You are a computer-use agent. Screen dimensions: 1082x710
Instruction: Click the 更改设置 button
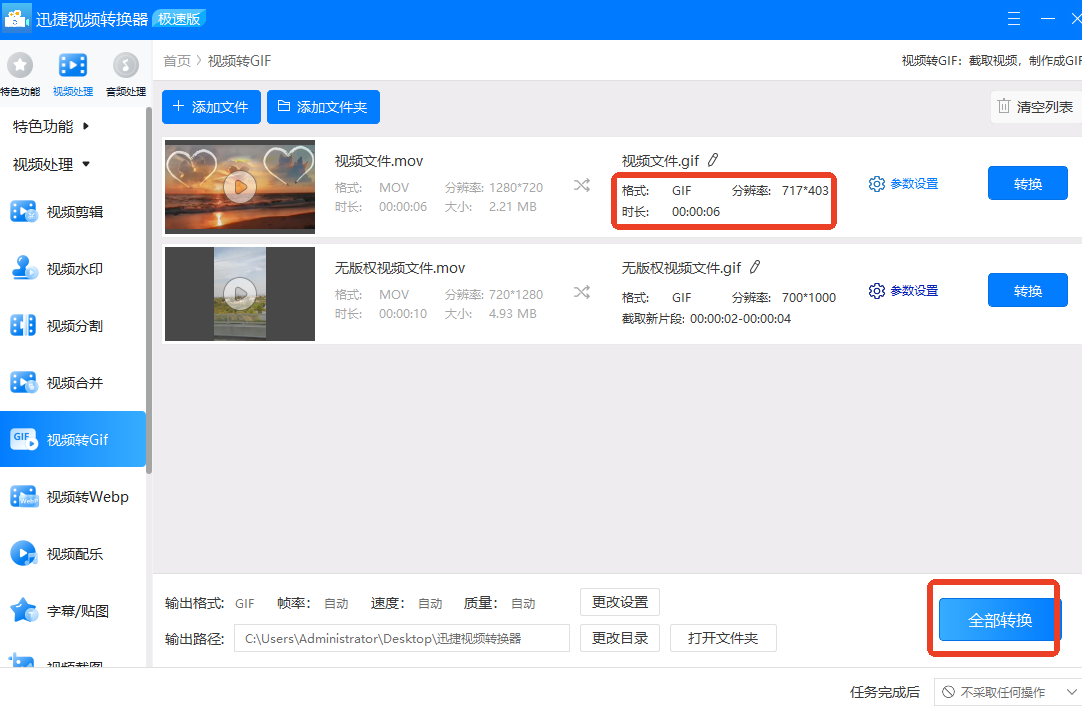[x=620, y=602]
